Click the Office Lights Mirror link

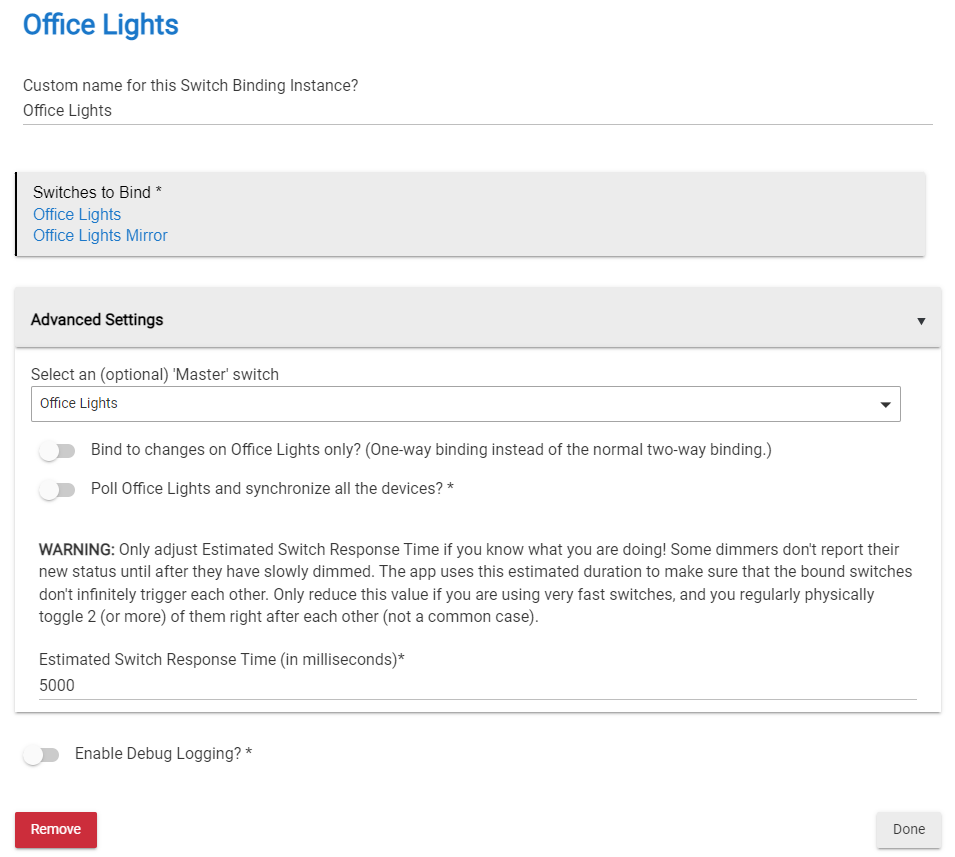pos(100,235)
